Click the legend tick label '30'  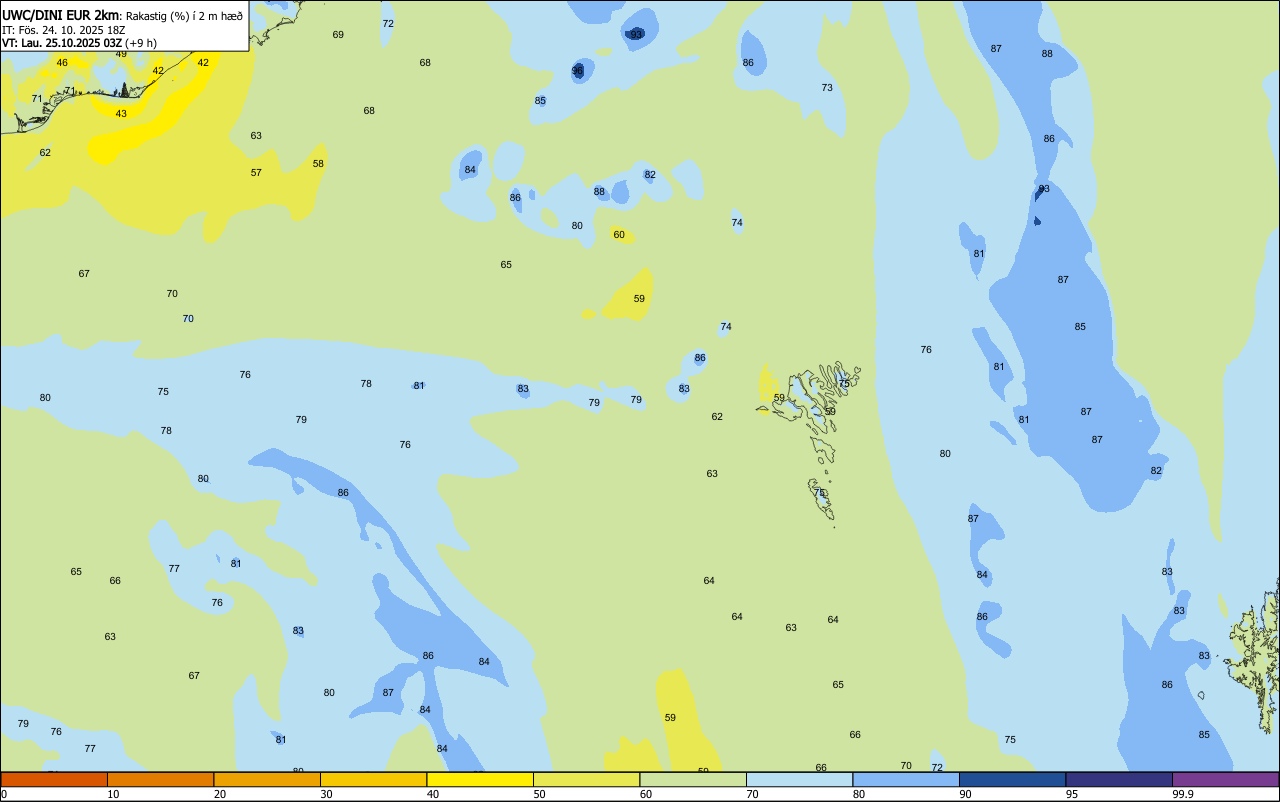pos(327,794)
